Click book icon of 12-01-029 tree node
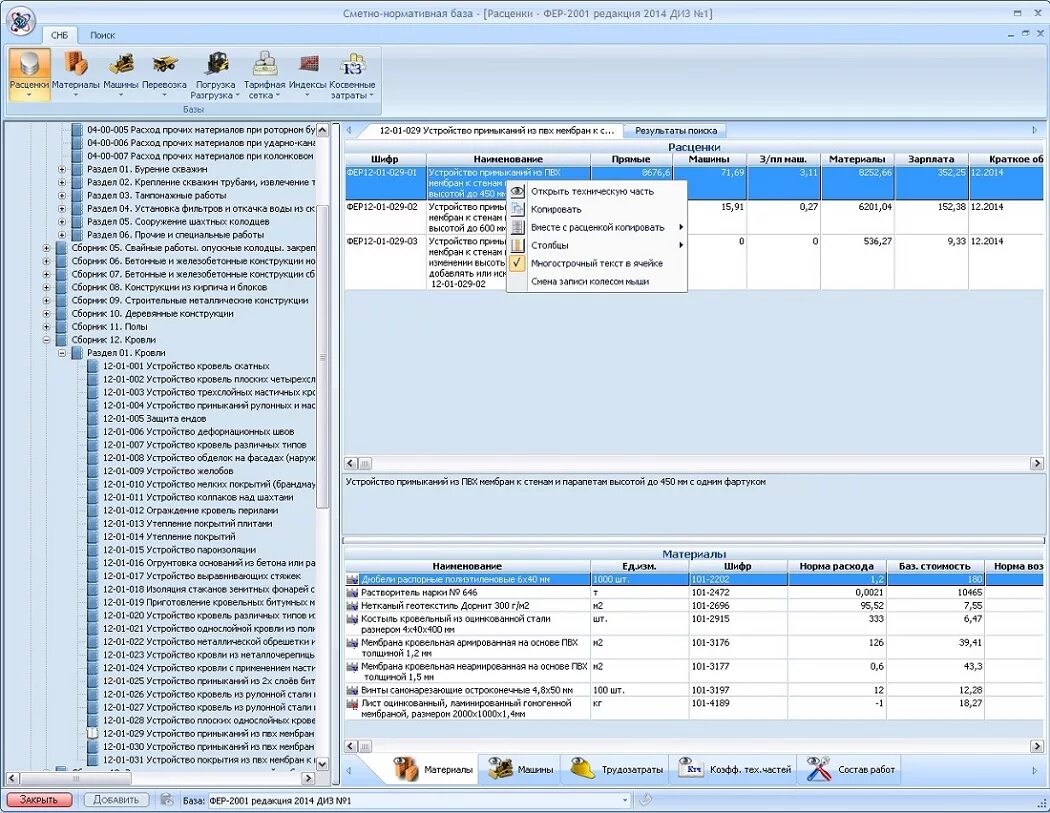Screen dimensions: 1050x813 [x=93, y=733]
